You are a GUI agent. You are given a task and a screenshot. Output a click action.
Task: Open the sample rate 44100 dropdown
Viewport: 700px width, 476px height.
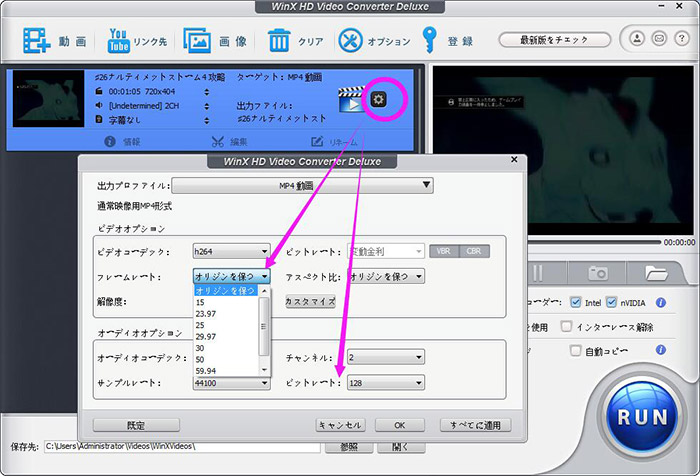(x=231, y=383)
